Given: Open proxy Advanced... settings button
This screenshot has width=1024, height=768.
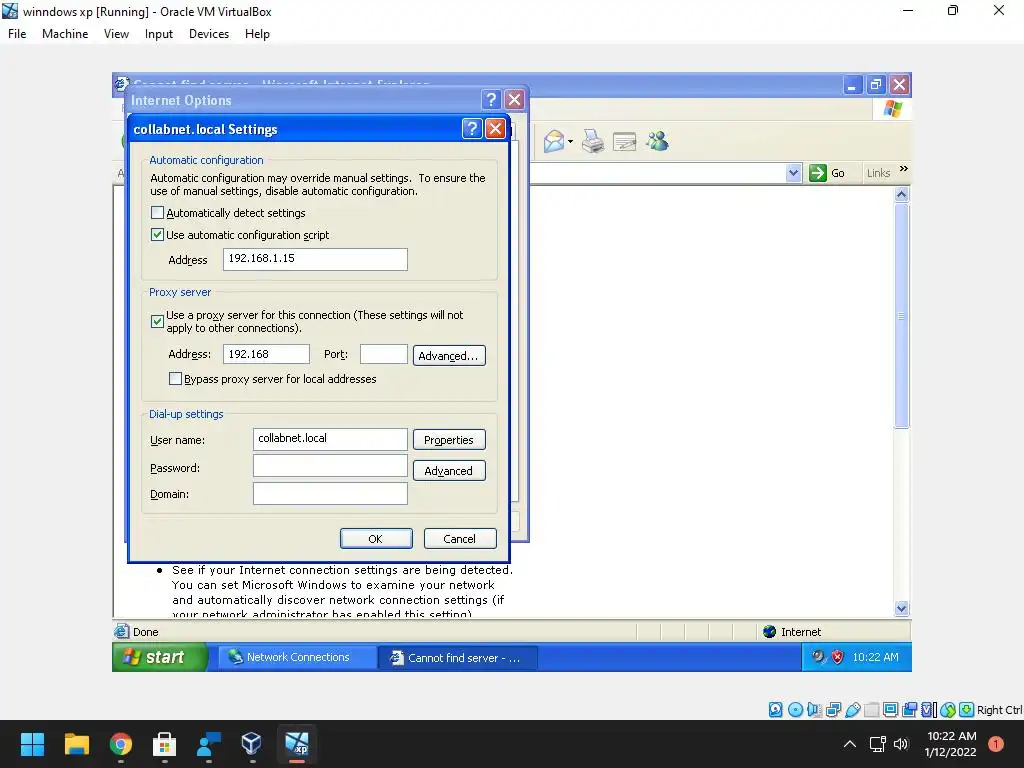Looking at the screenshot, I should tap(449, 356).
